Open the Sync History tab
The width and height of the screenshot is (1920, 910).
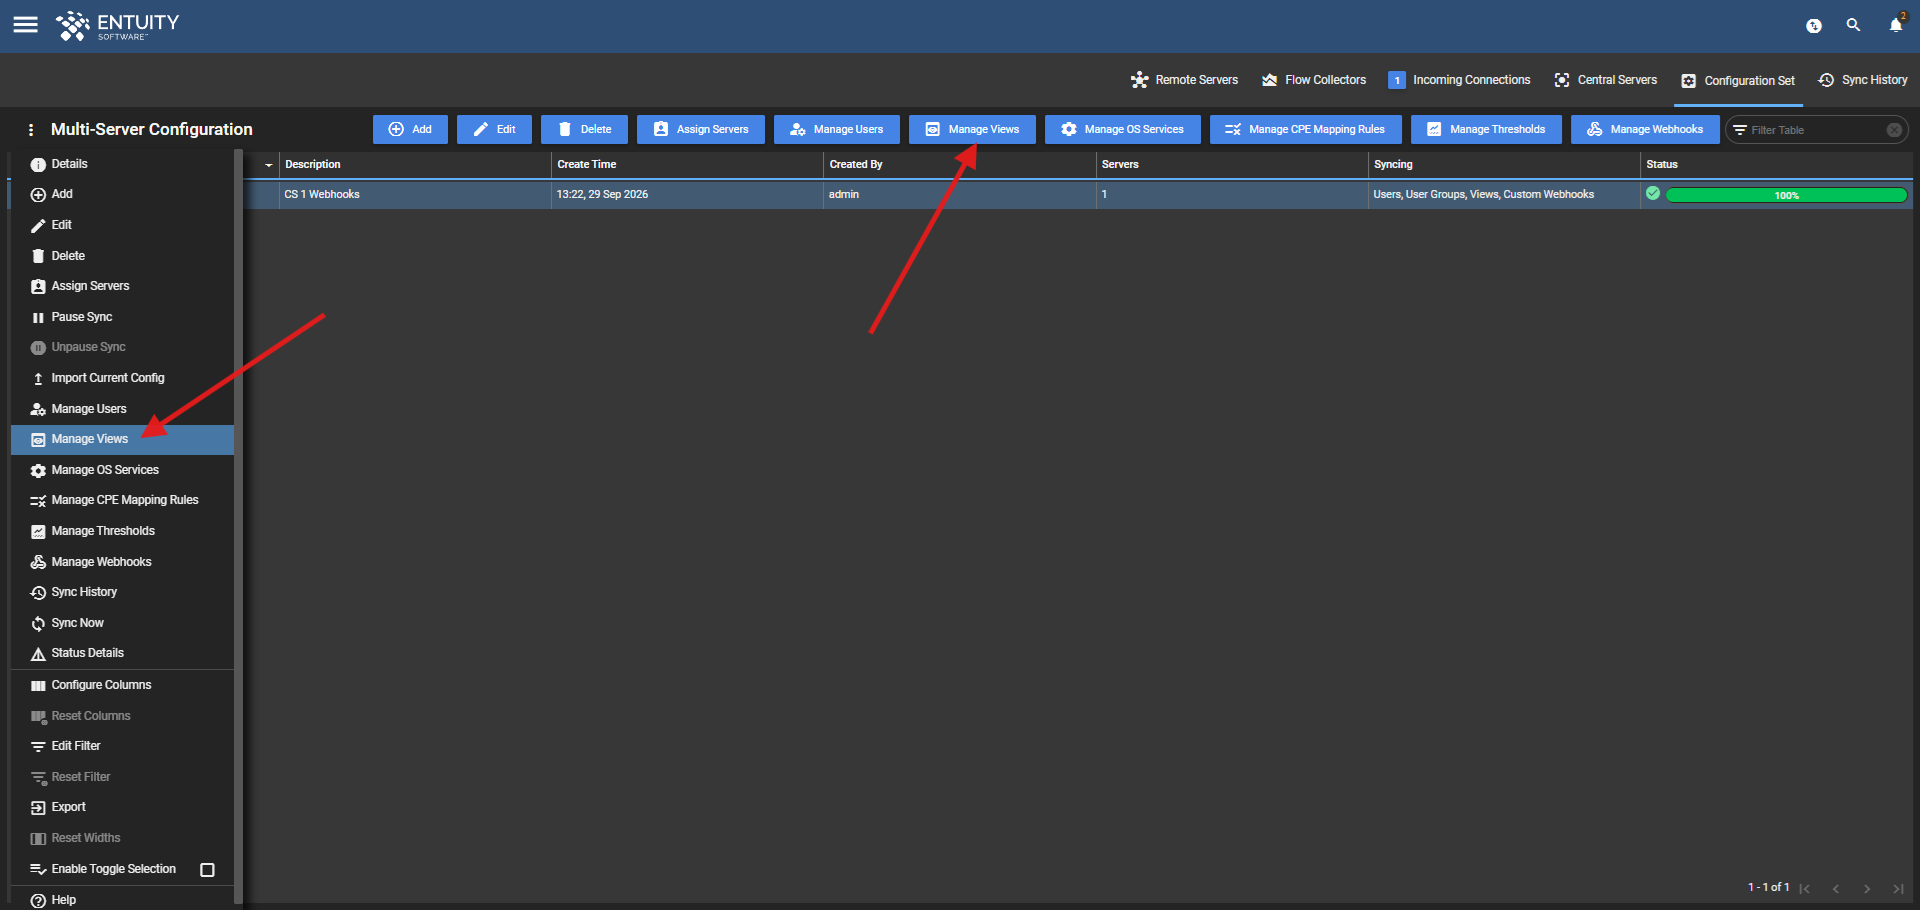coord(1863,80)
